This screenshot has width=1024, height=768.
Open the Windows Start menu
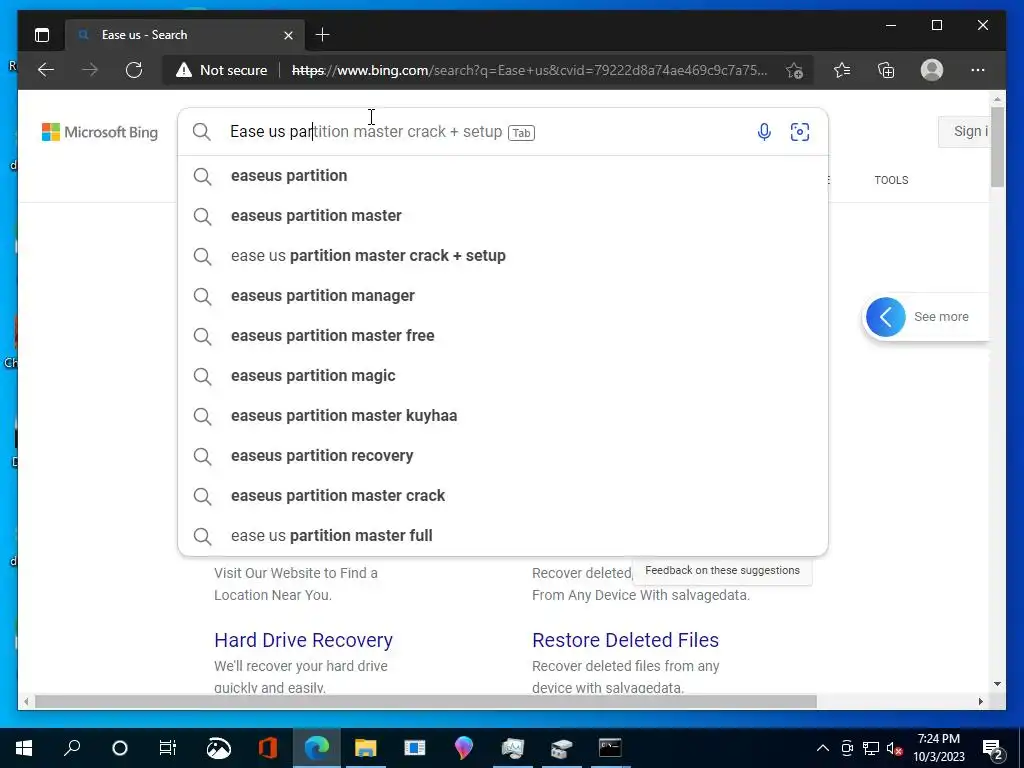point(24,748)
